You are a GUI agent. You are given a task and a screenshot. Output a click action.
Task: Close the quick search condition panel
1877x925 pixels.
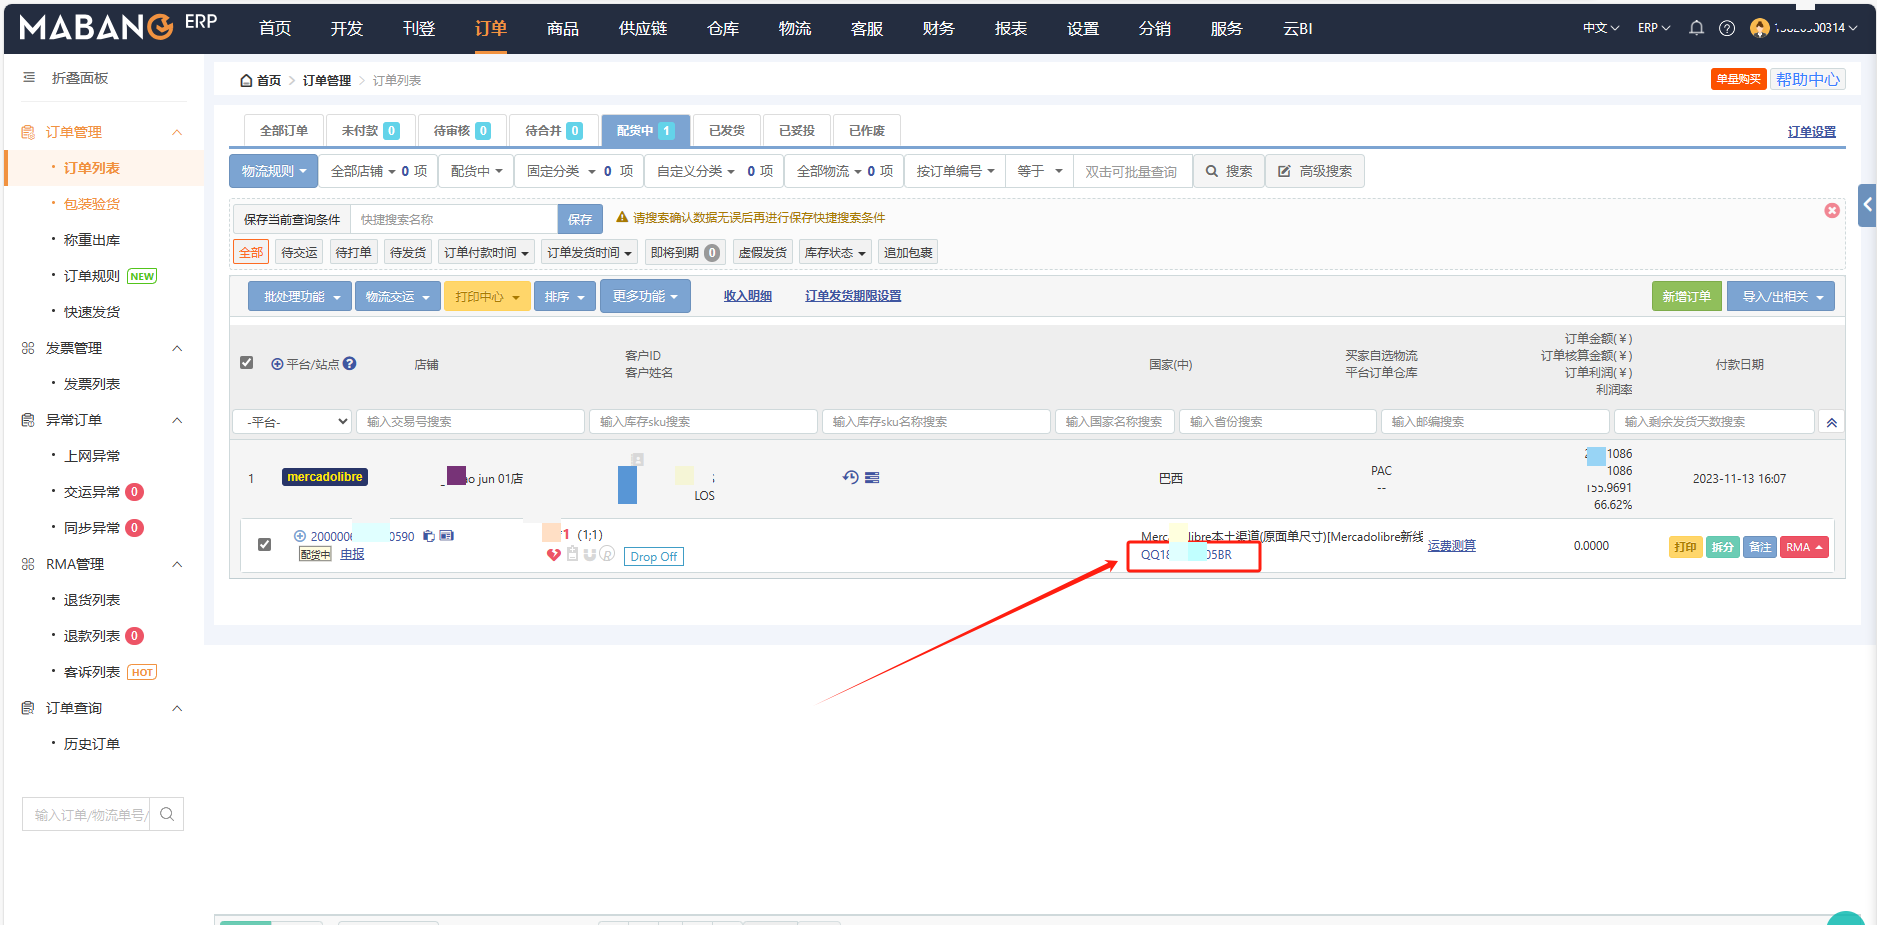pyautogui.click(x=1832, y=210)
